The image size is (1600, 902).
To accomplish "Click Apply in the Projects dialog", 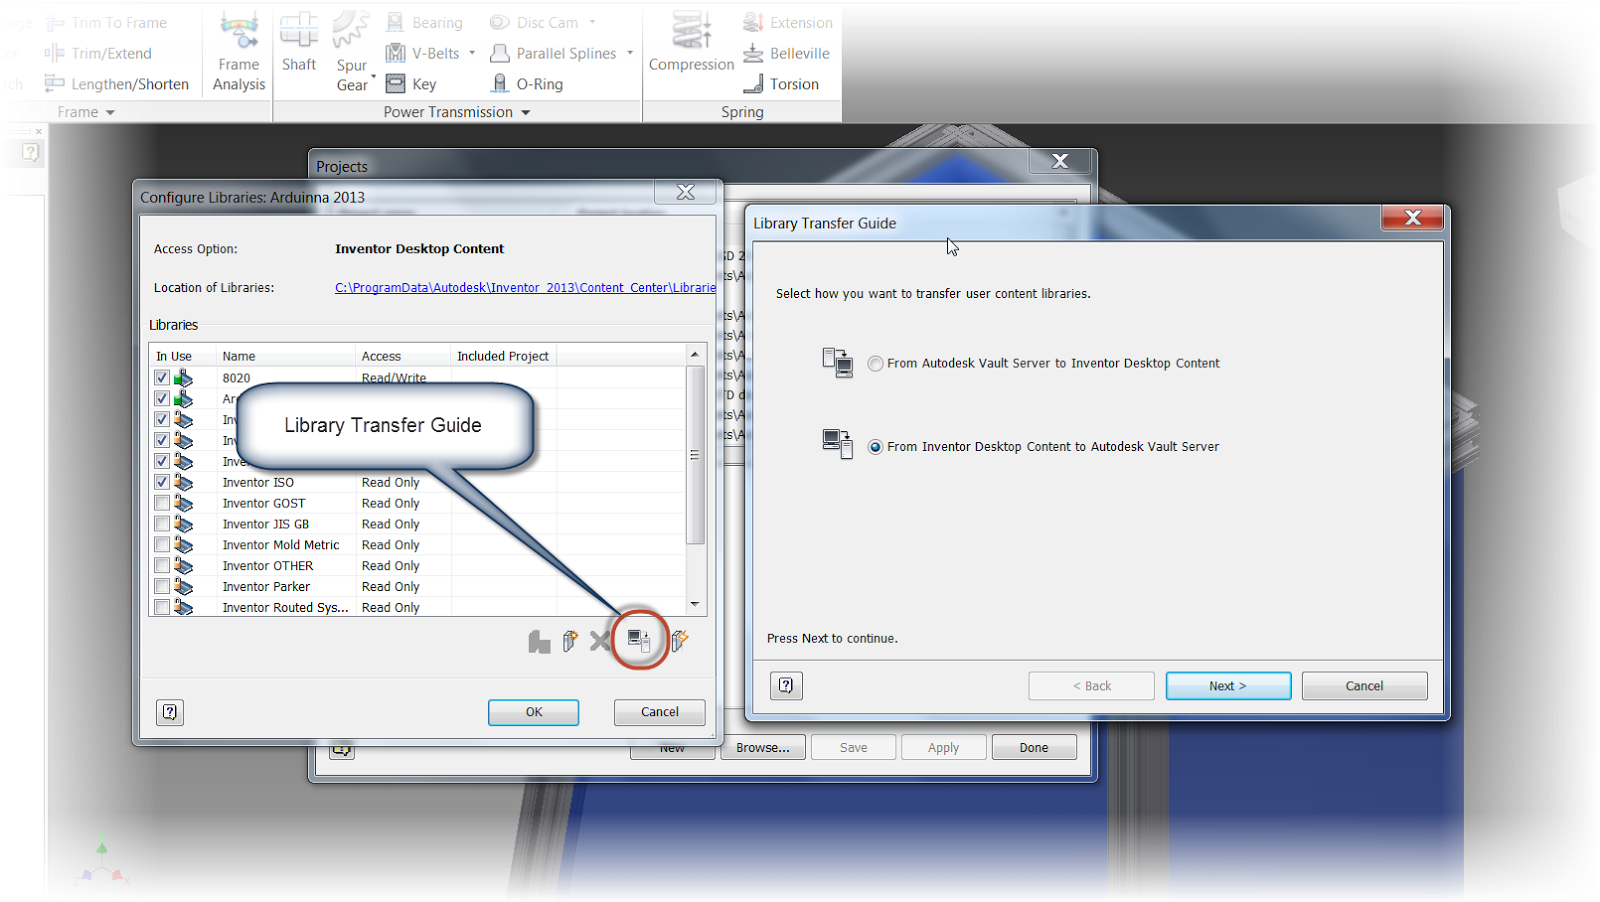I will click(x=943, y=748).
